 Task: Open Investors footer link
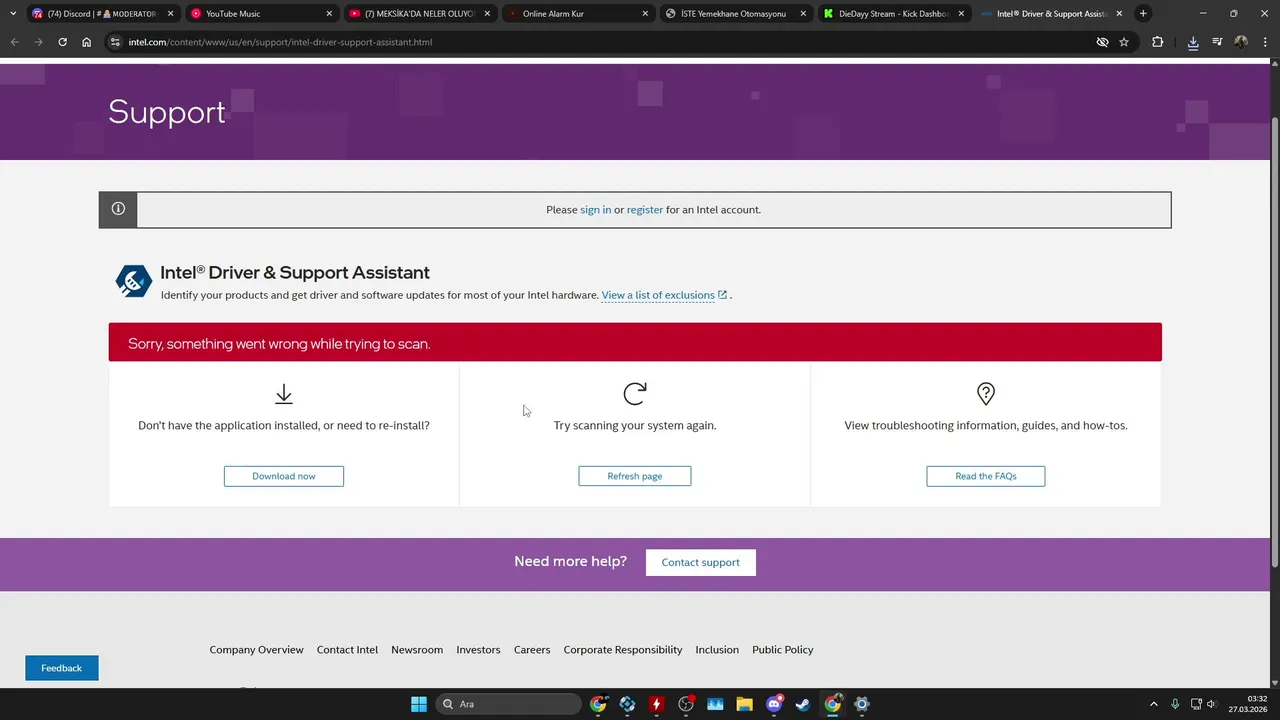(x=478, y=650)
